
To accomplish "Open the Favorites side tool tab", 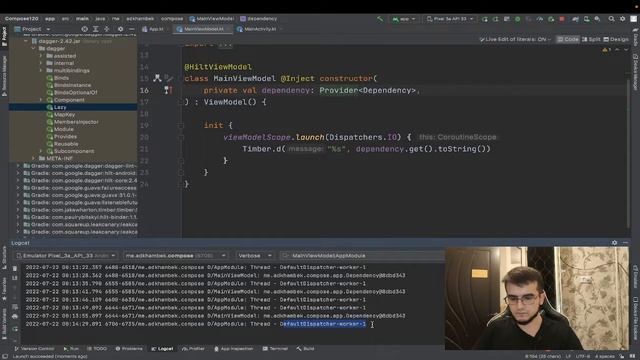I will [x=4, y=289].
